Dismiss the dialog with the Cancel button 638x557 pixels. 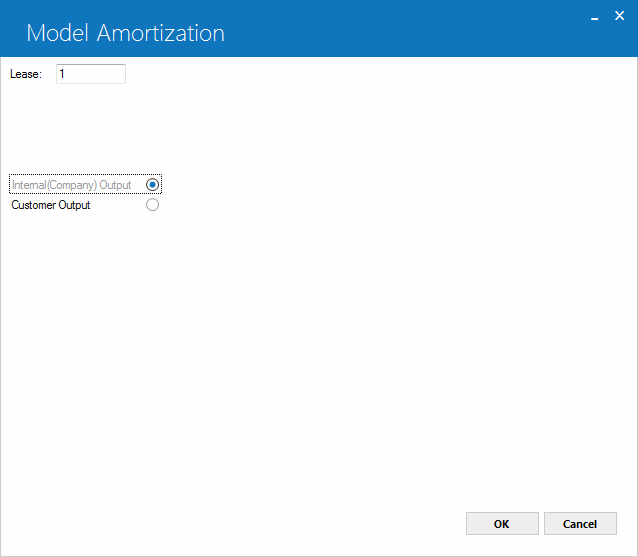[580, 524]
